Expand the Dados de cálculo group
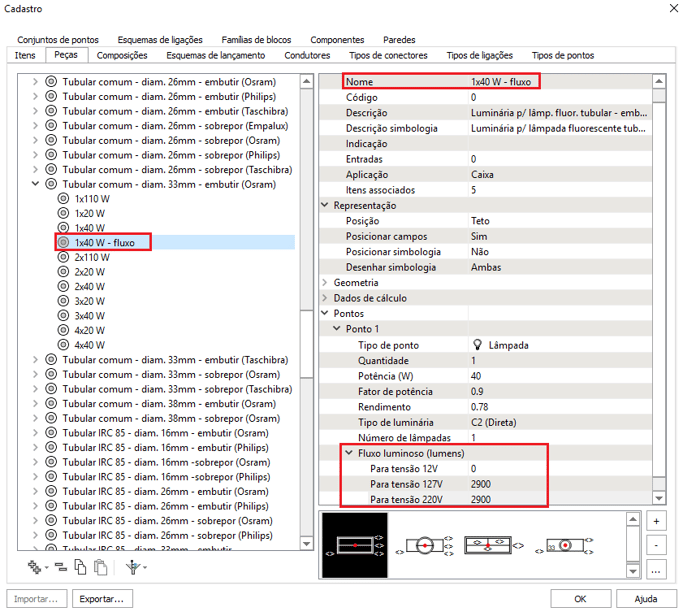Viewport: 683px width, 616px height. tap(325, 298)
